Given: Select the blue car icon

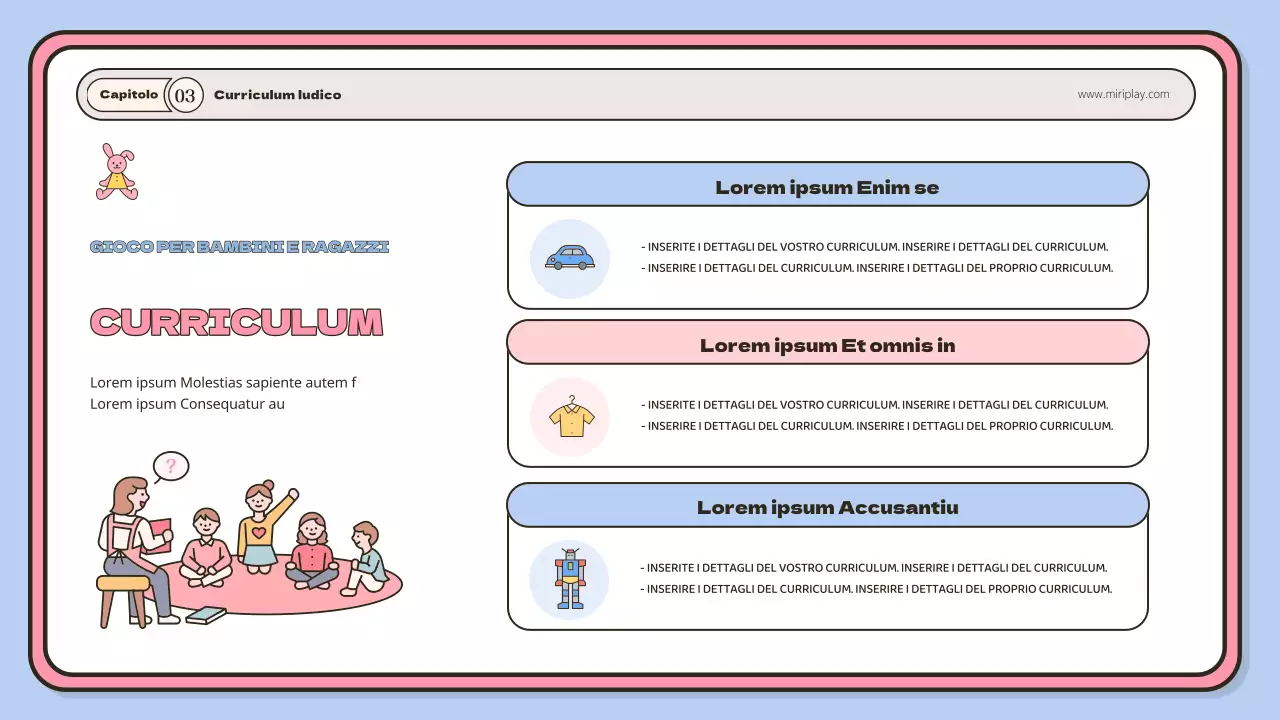Looking at the screenshot, I should [569, 258].
